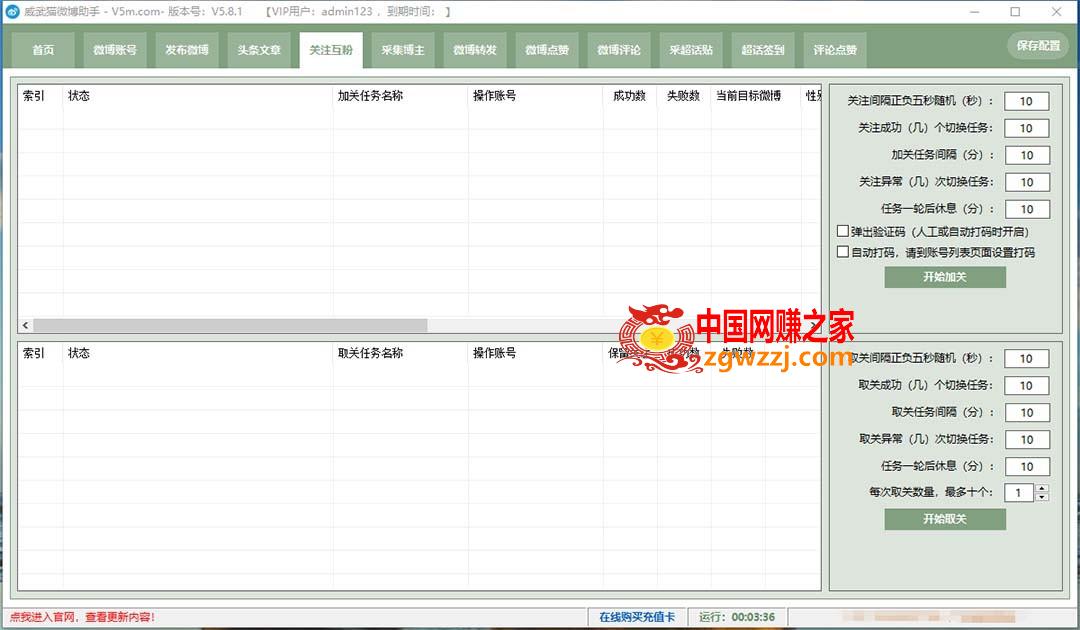Click the 运行 00:03:36 timer in status bar

coord(737,617)
